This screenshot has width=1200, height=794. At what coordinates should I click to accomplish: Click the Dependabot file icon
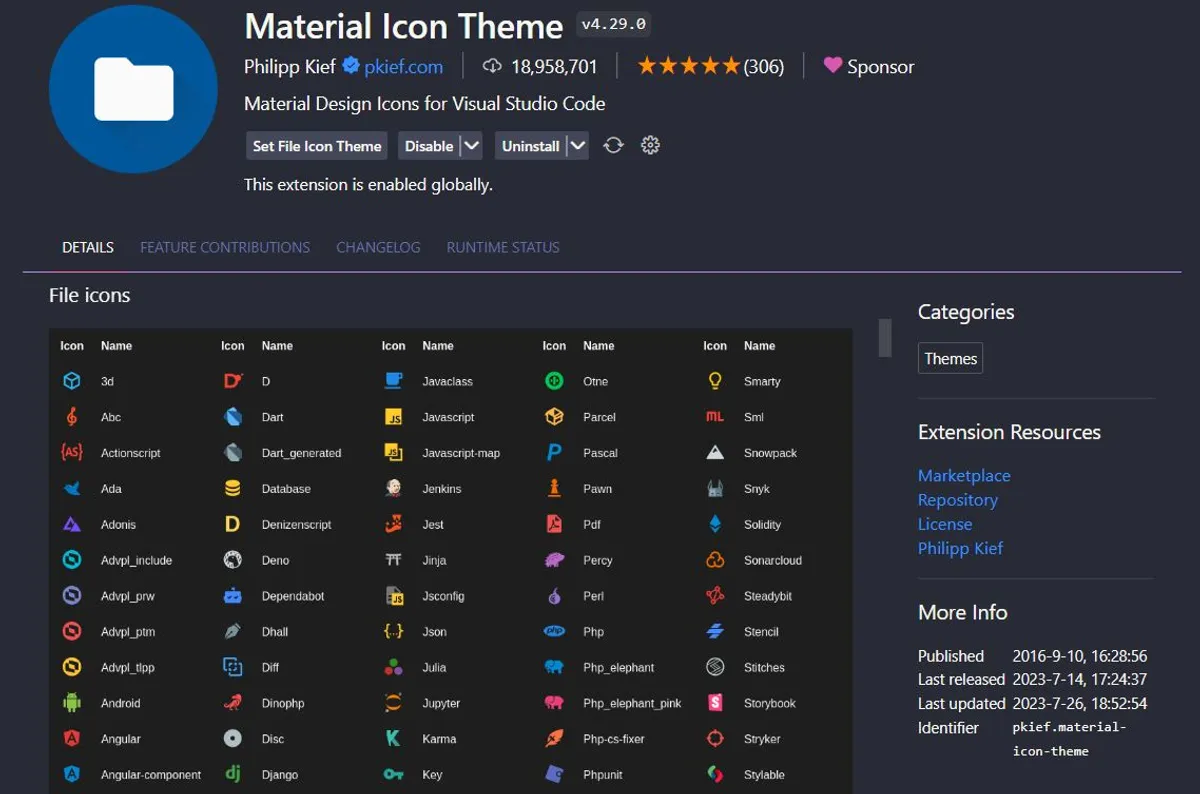tap(233, 596)
